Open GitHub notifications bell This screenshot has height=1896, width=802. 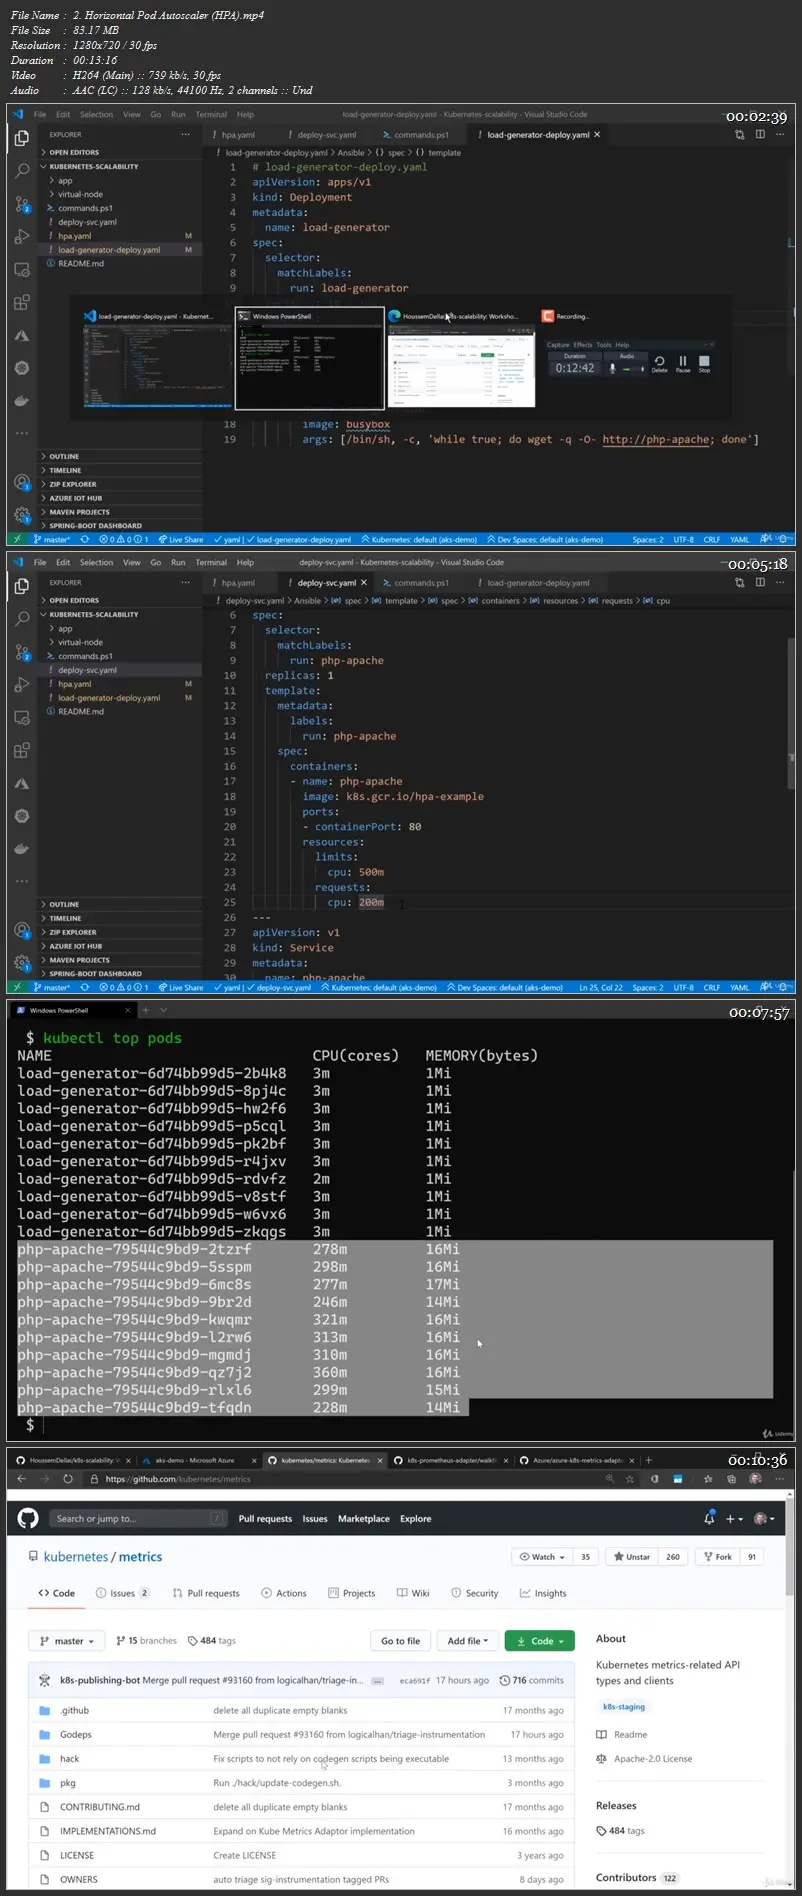click(709, 1518)
